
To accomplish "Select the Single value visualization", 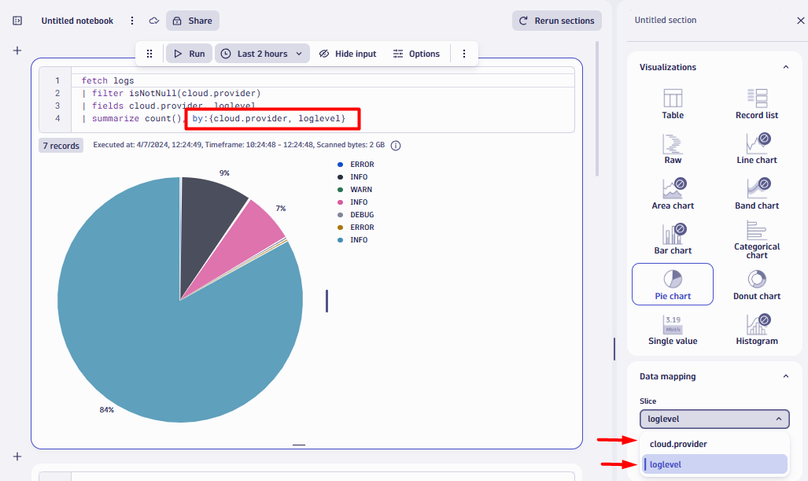I will pos(673,329).
